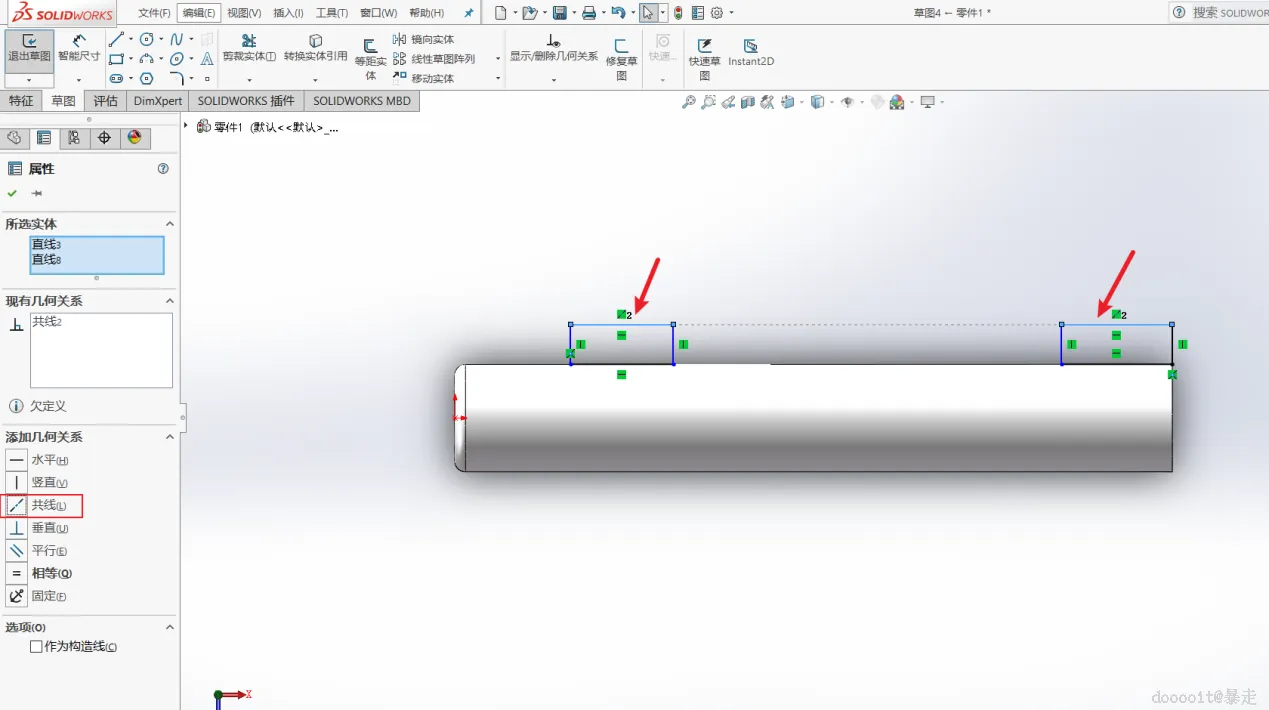Select the Straight Slot sketch tool

117,78
